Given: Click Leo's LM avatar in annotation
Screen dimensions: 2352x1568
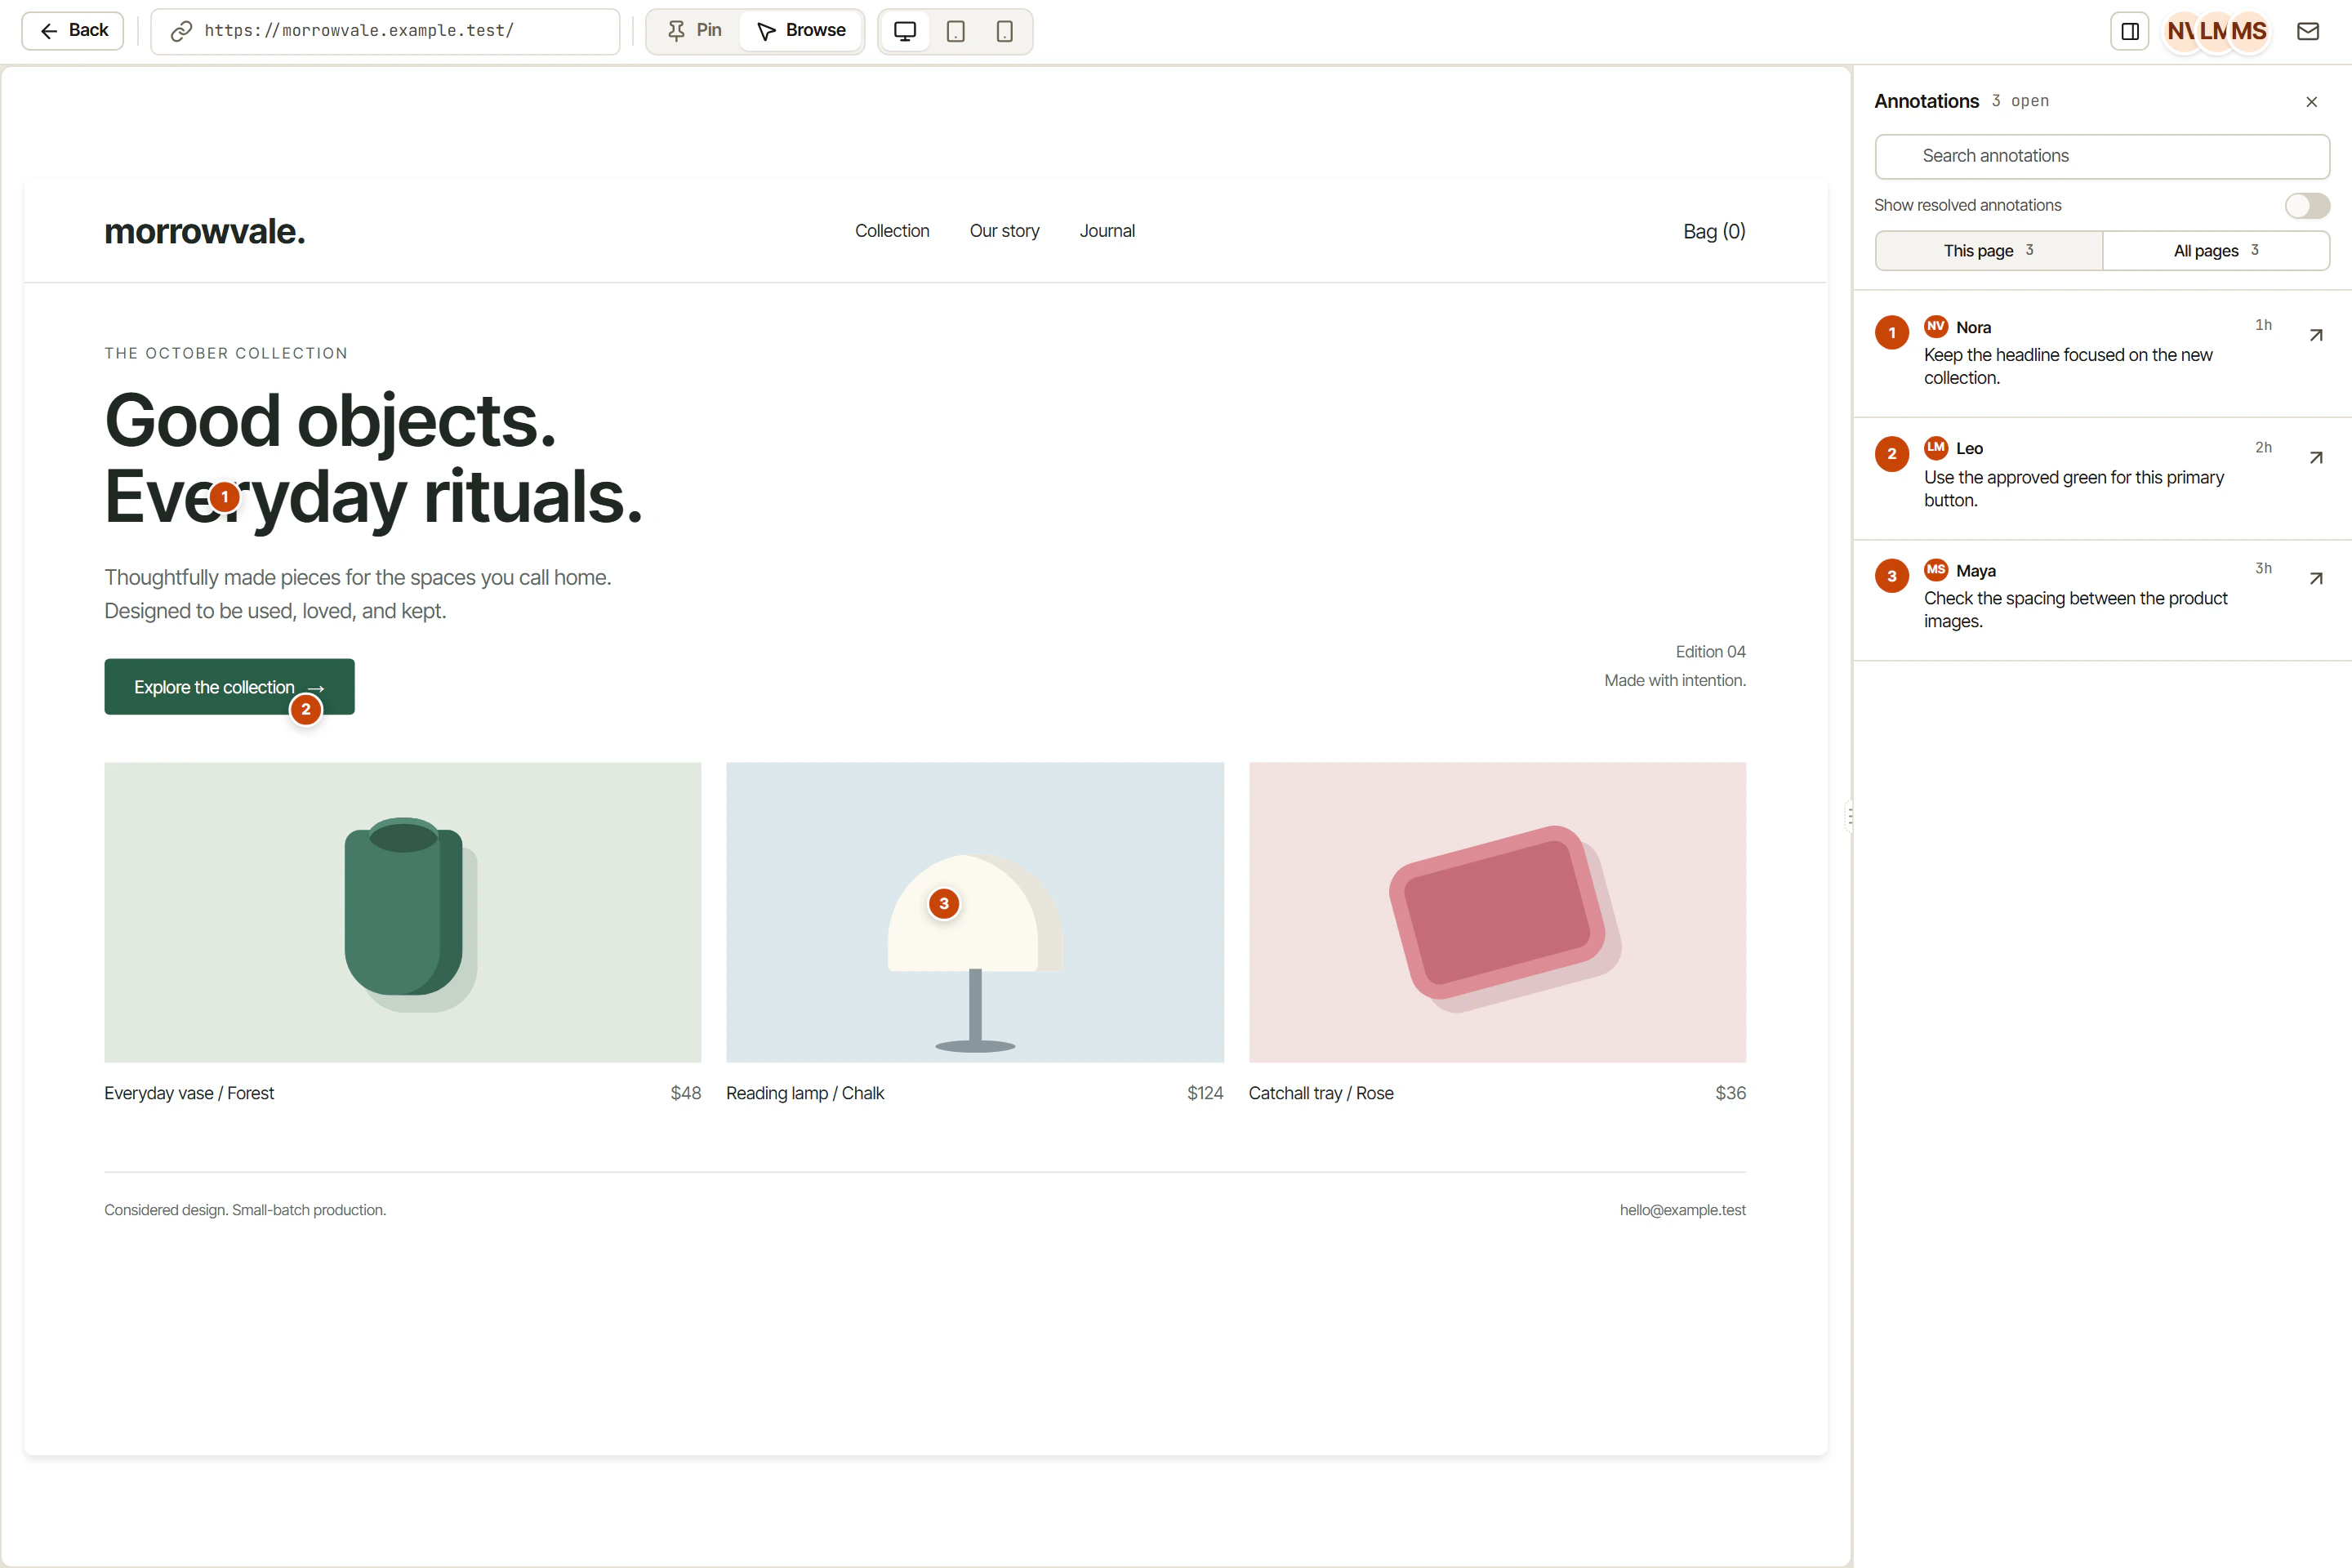Looking at the screenshot, I should pos(1936,448).
